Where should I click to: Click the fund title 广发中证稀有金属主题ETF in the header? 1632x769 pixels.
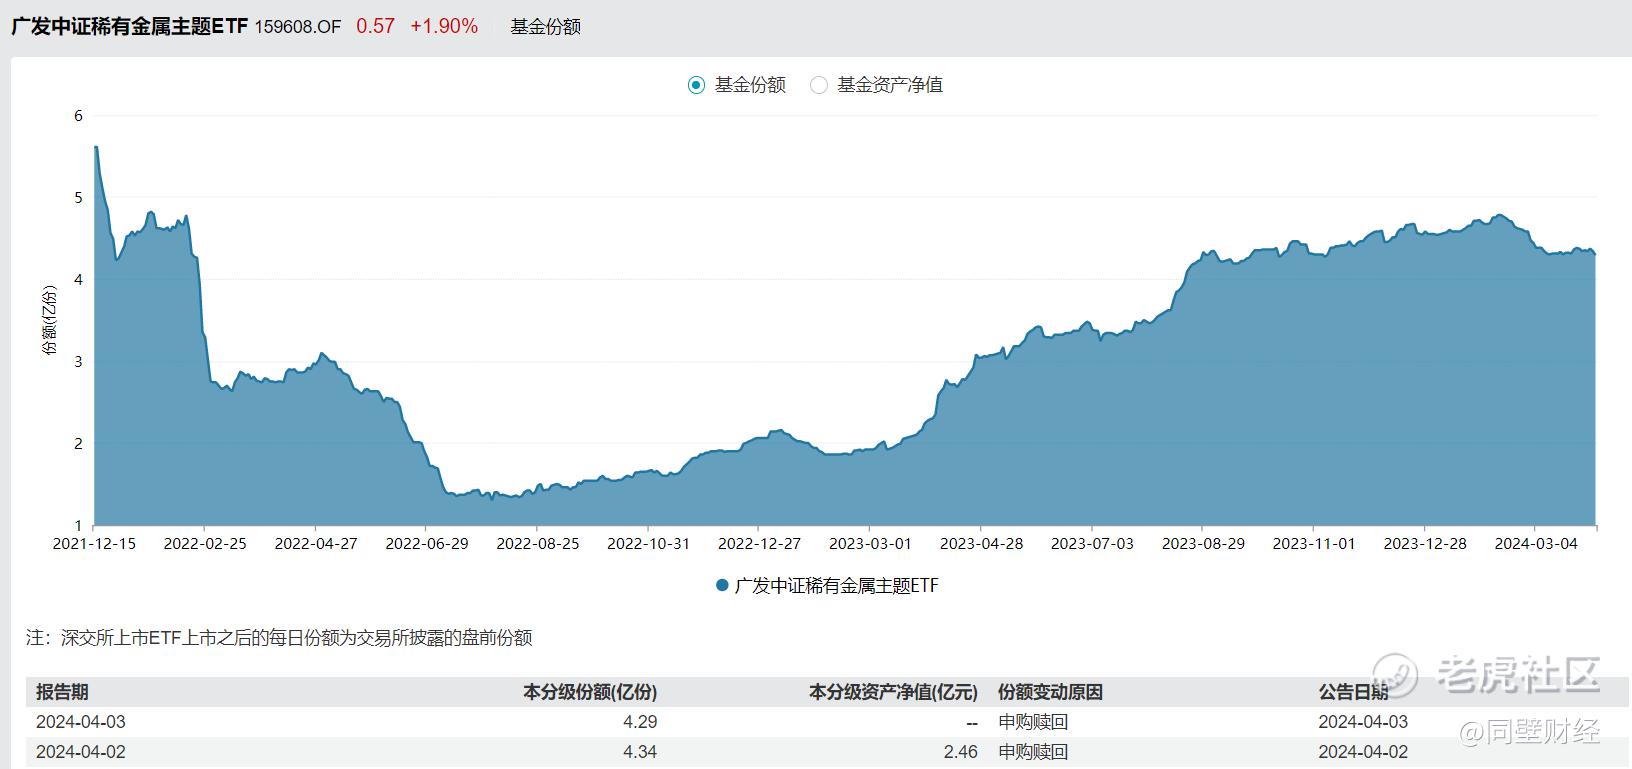coord(129,27)
